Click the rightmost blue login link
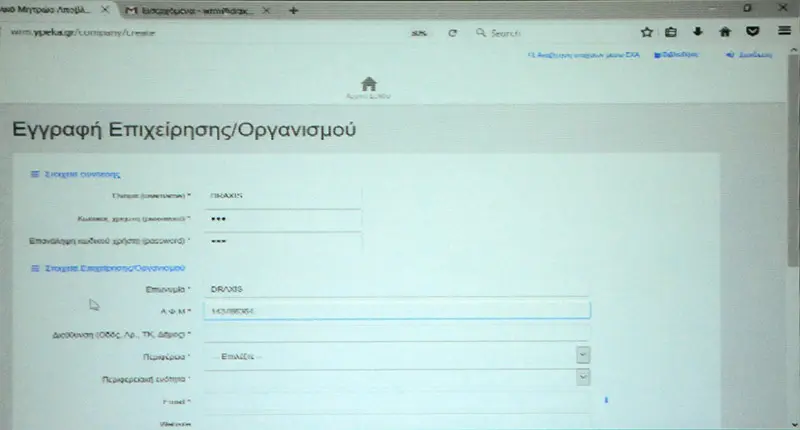 pos(749,55)
